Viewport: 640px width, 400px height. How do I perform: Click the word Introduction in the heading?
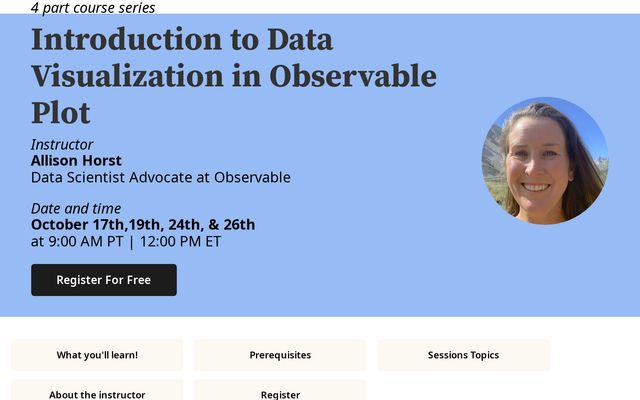(127, 39)
